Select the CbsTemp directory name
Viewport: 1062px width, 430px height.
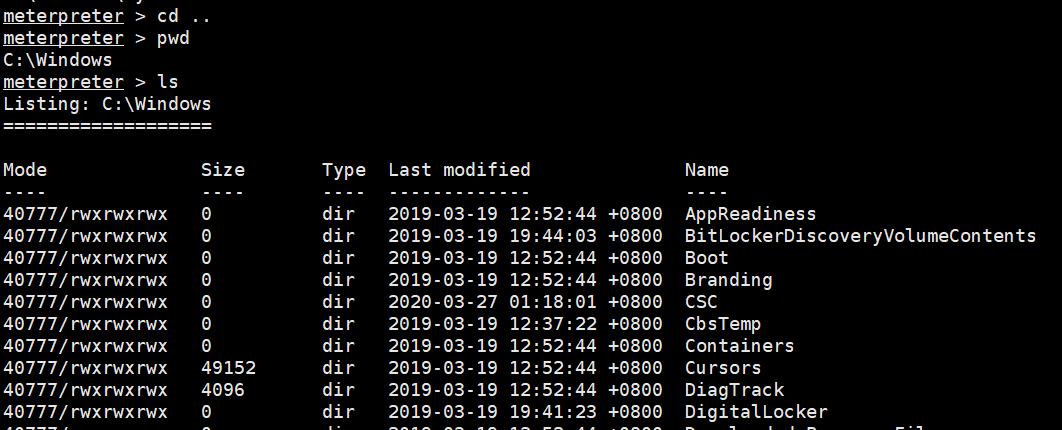(723, 324)
